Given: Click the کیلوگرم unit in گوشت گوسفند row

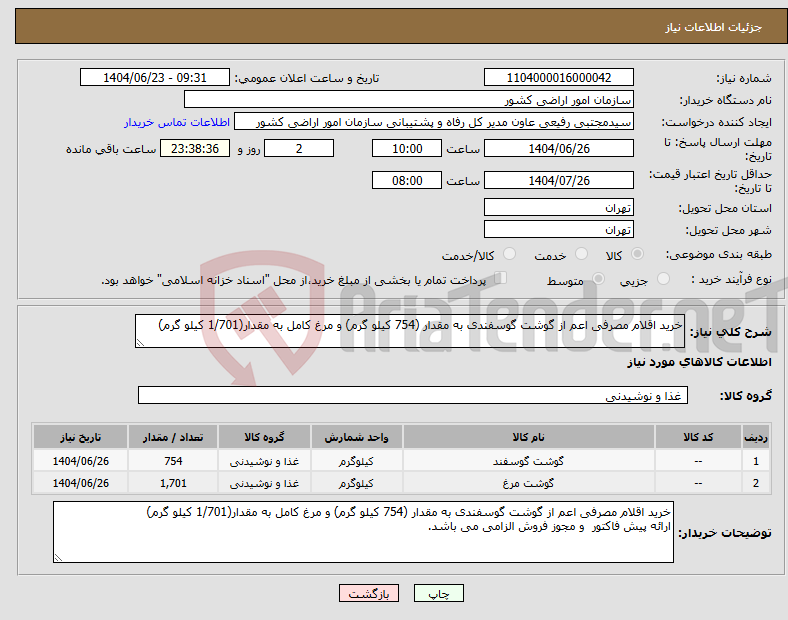Looking at the screenshot, I should pyautogui.click(x=356, y=461).
